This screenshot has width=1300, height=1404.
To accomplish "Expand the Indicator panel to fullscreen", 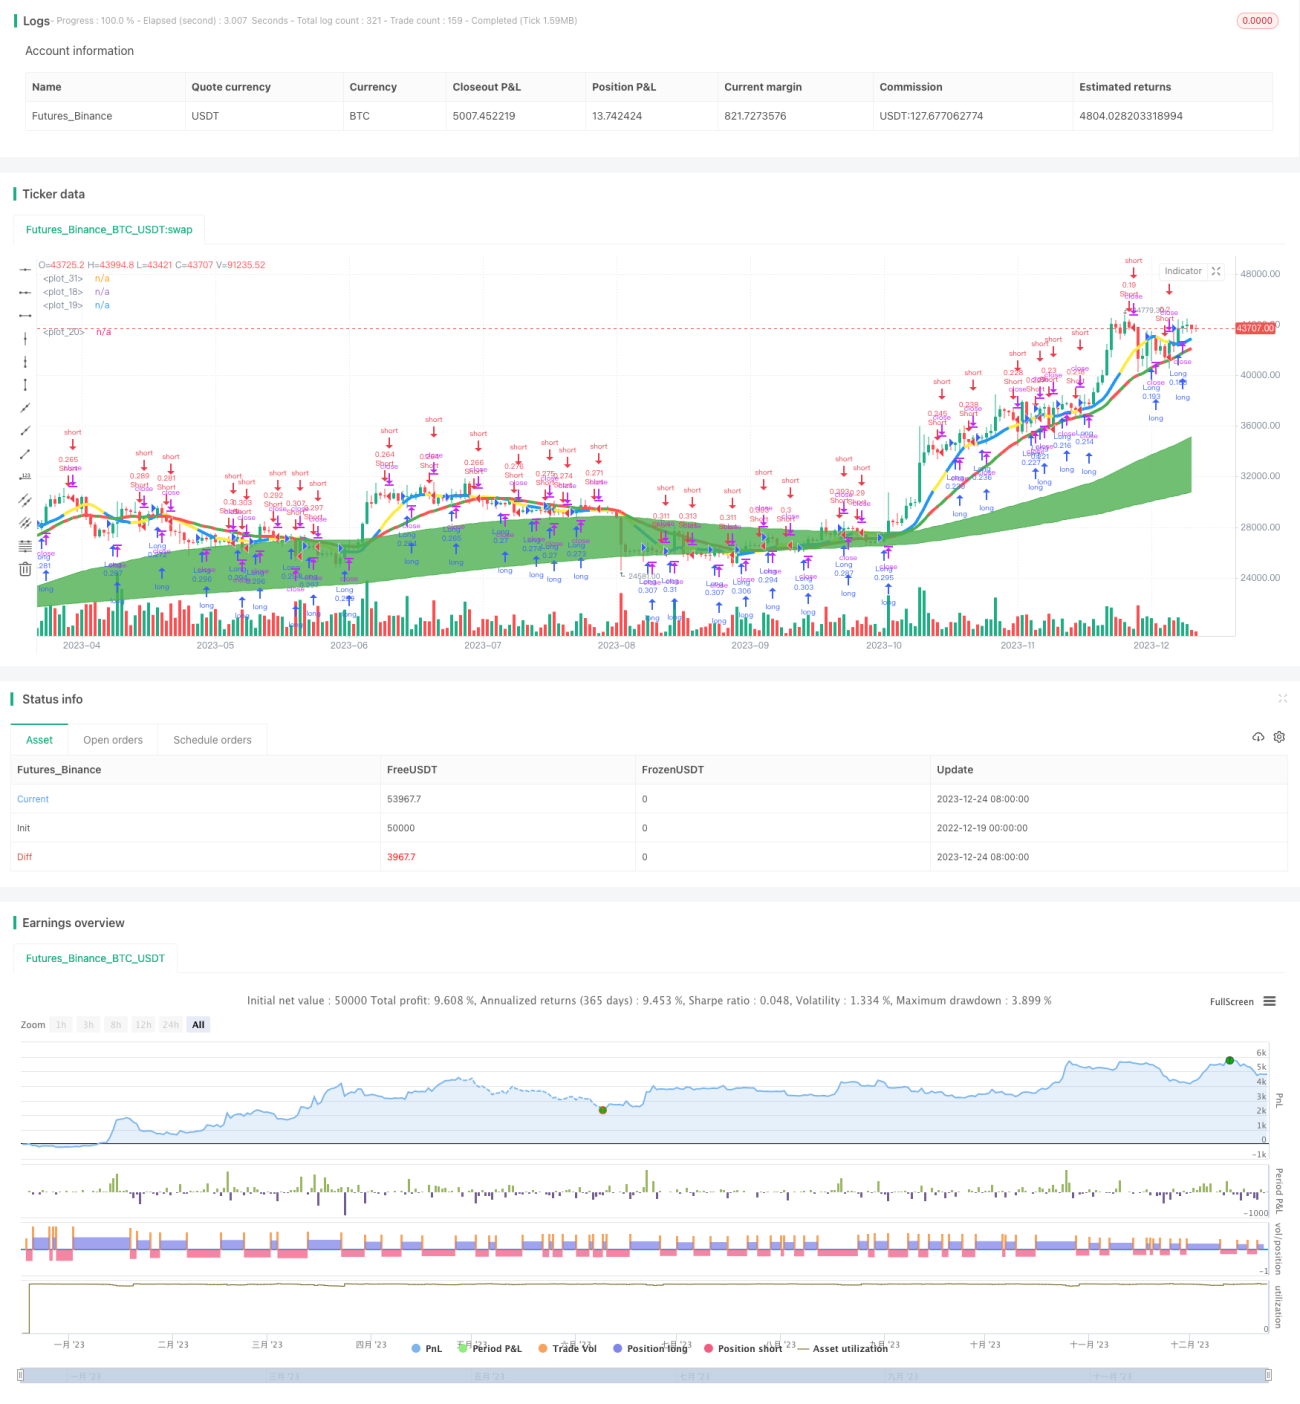I will 1216,271.
